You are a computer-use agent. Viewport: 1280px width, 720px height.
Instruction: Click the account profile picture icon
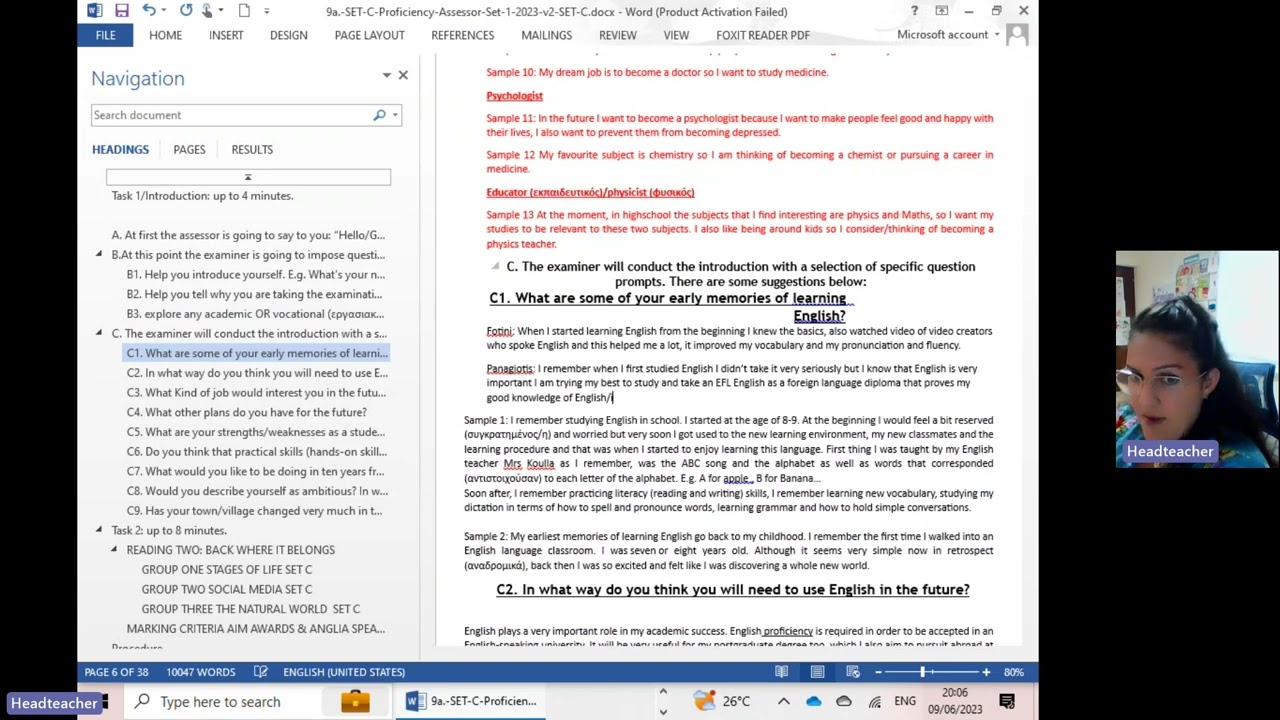(1017, 35)
